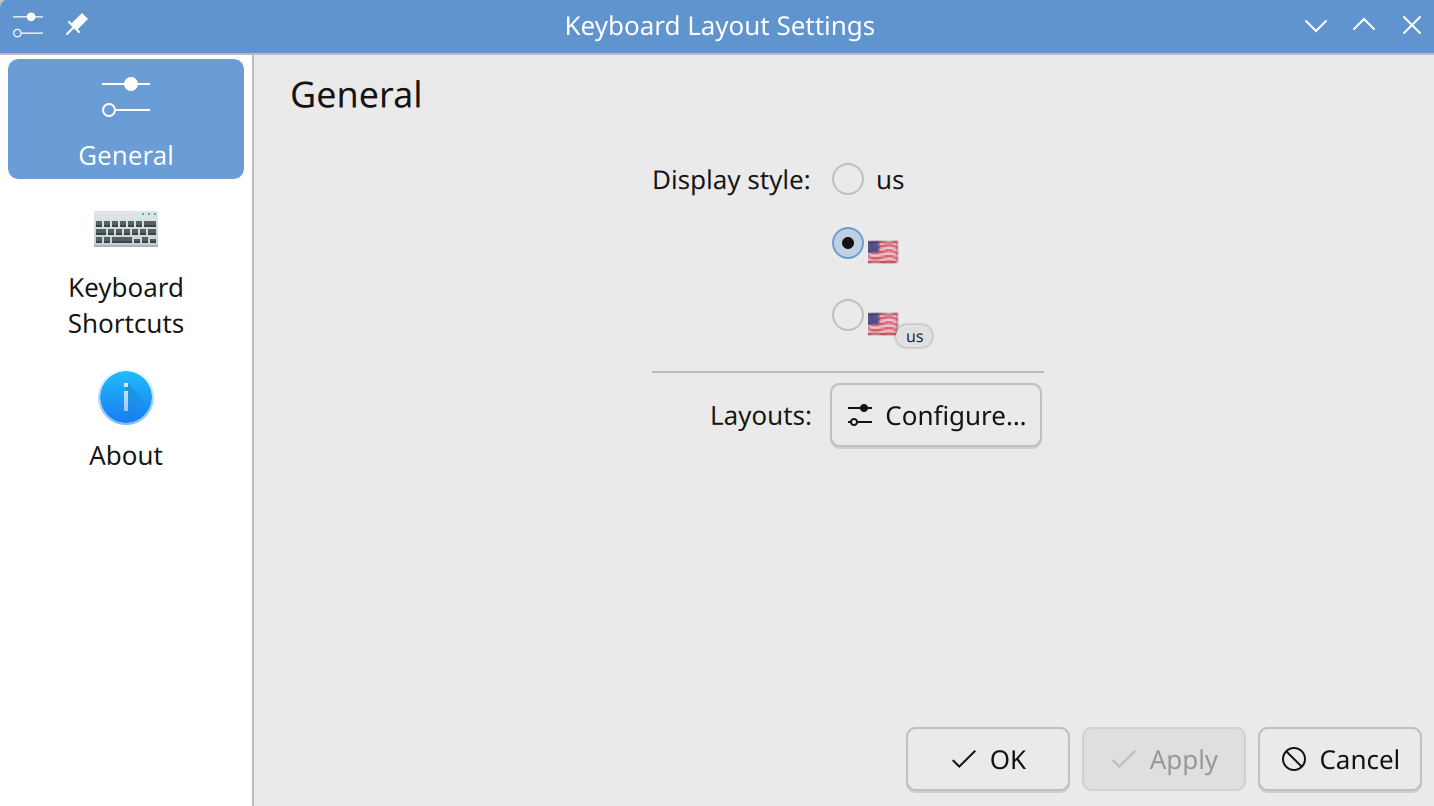This screenshot has height=806, width=1434.
Task: Open the Keyboard Shortcuts page label
Action: click(x=126, y=306)
